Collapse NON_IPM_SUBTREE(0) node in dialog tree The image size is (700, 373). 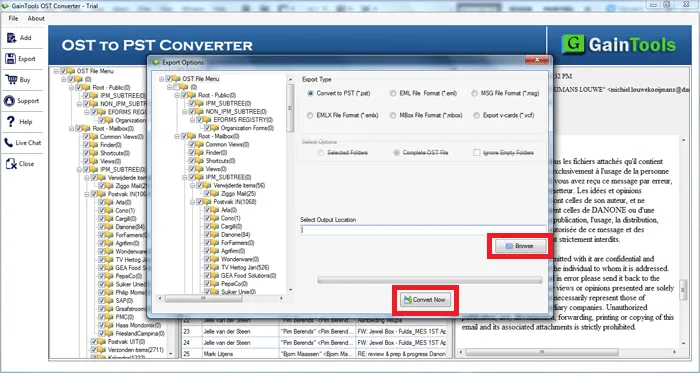185,112
